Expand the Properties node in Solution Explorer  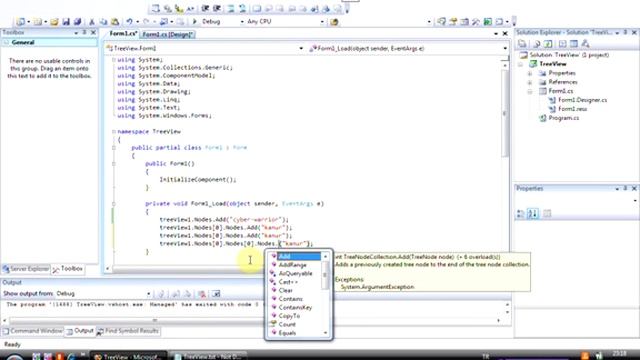[530, 73]
